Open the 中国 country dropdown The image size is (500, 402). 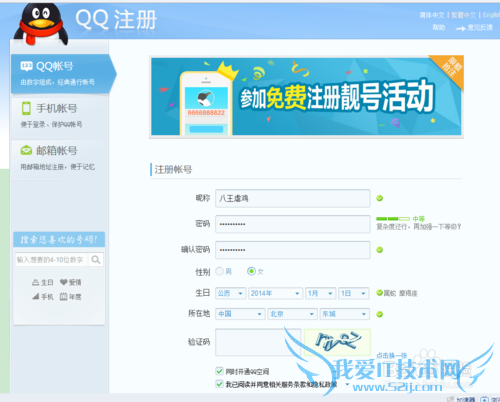pos(240,314)
